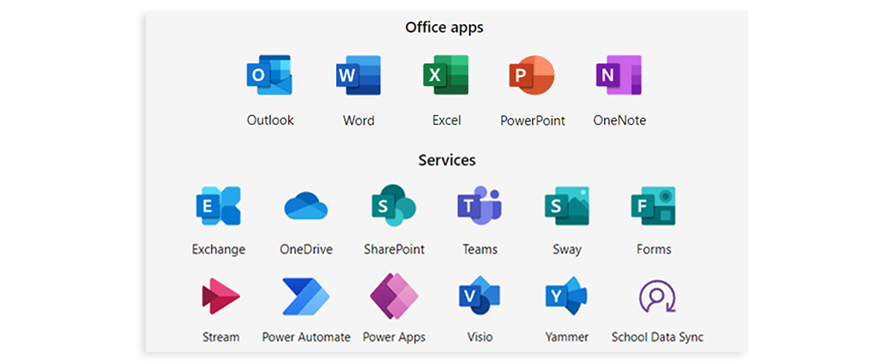Select the Visio text label
This screenshot has width=892, height=362.
(480, 337)
